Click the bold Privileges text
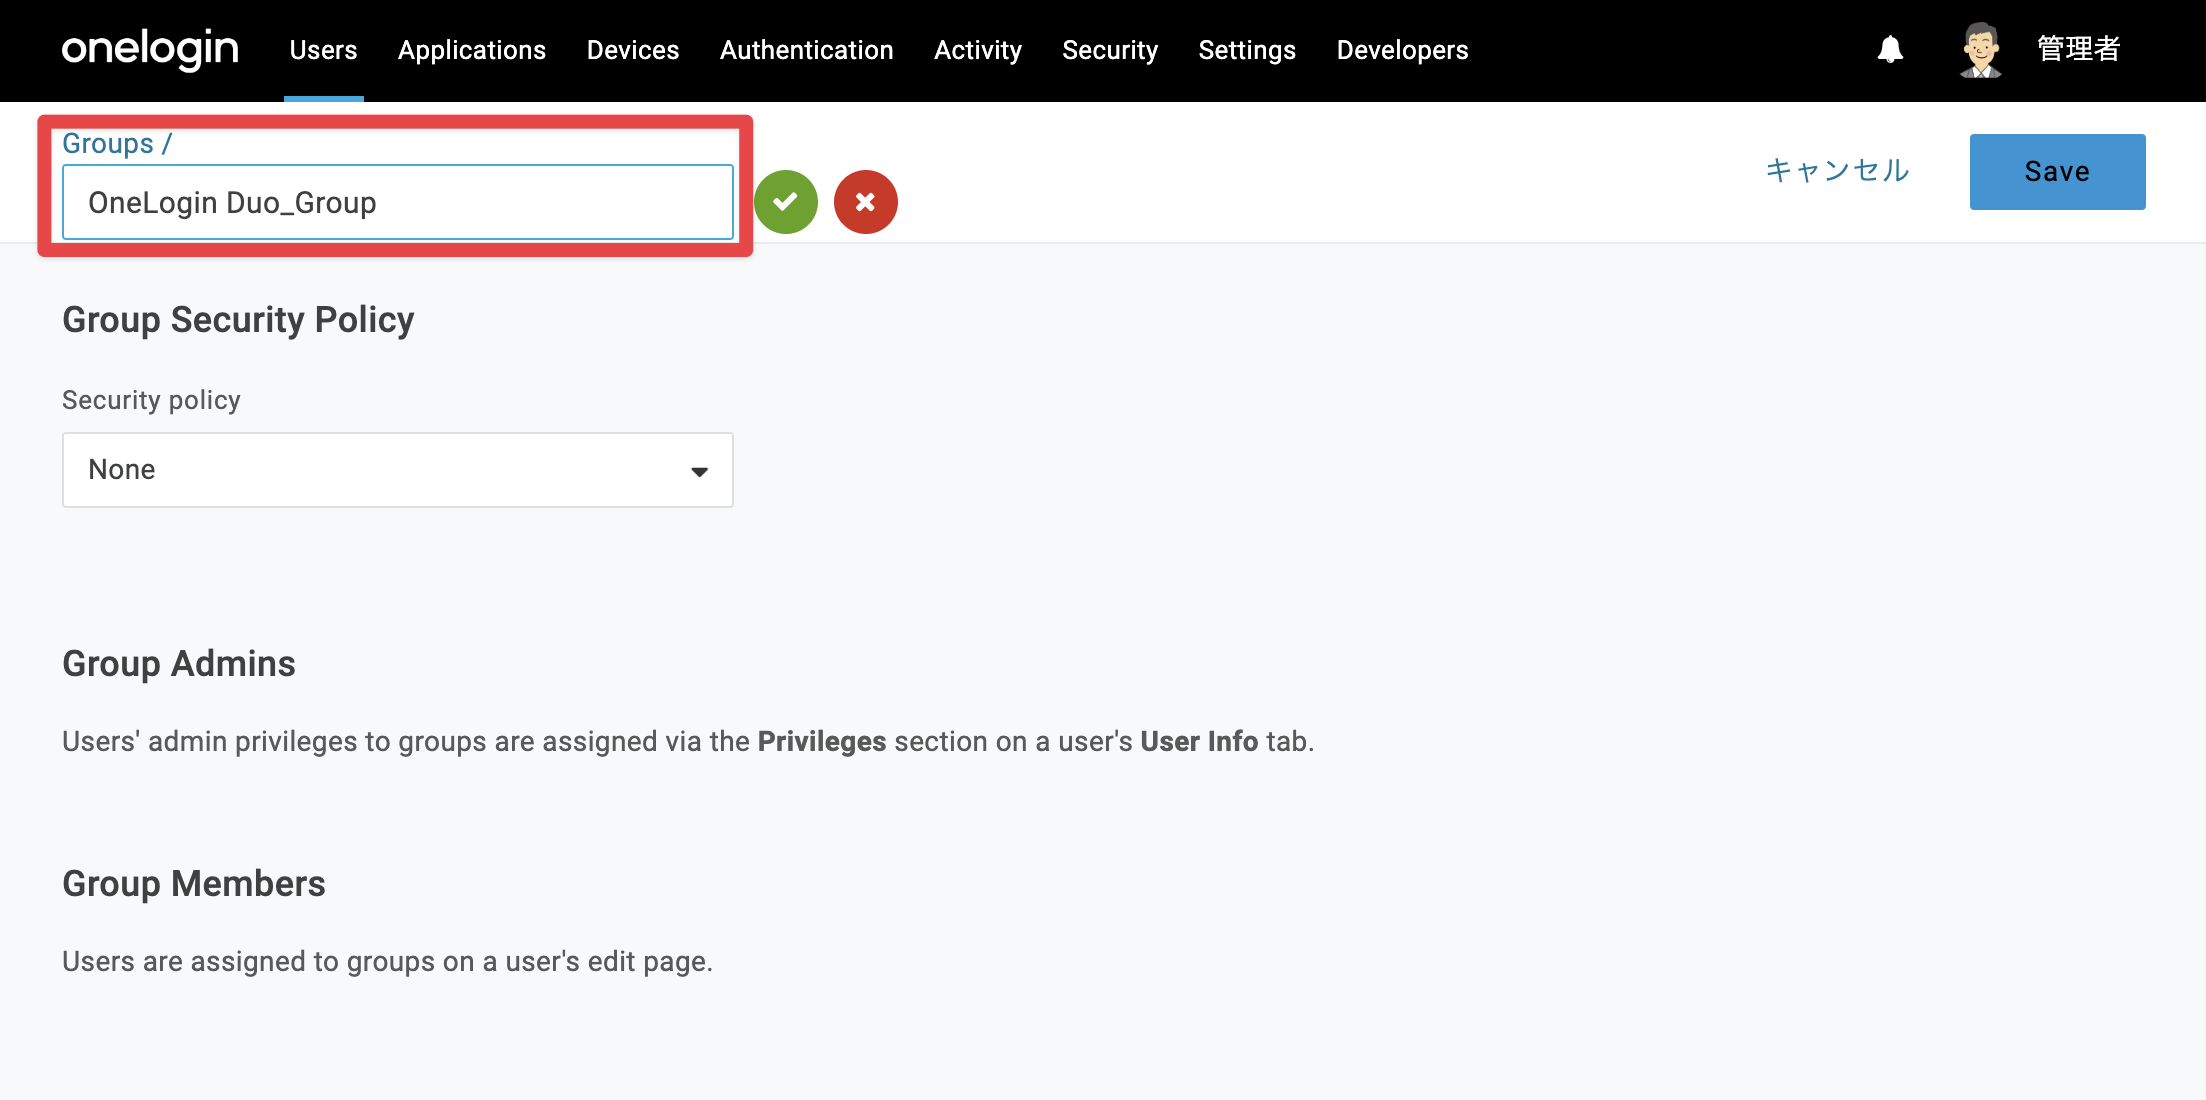 [x=822, y=741]
